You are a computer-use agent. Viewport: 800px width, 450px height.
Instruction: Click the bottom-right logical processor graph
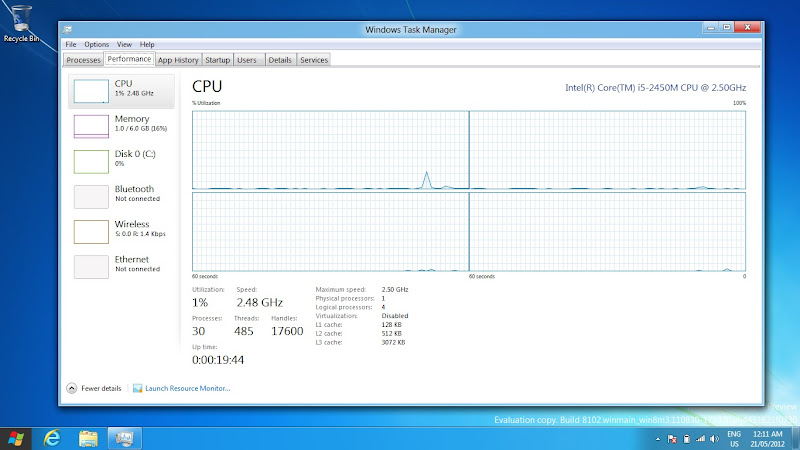[x=607, y=232]
